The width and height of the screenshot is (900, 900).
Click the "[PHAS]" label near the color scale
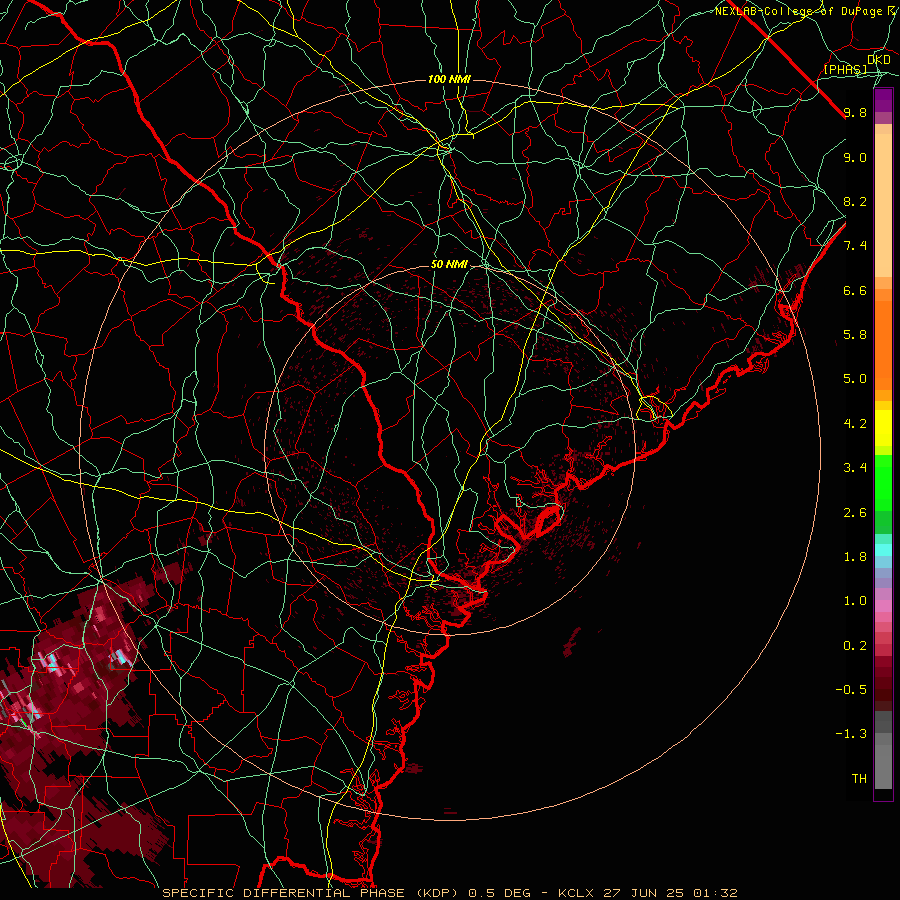(x=845, y=69)
